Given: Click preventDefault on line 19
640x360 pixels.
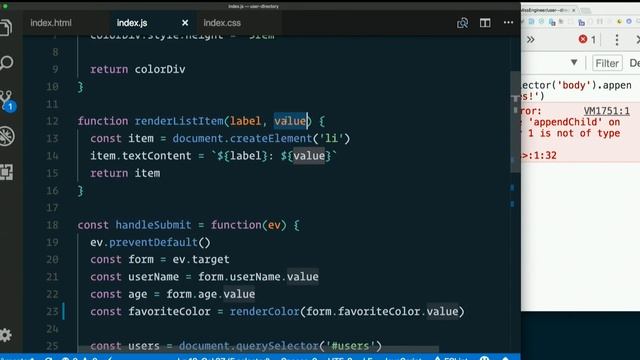Looking at the screenshot, I should pos(153,242).
